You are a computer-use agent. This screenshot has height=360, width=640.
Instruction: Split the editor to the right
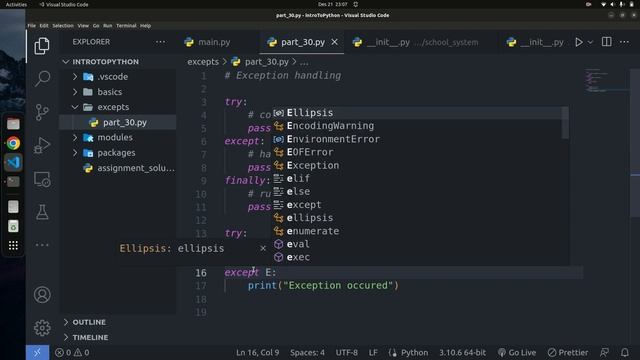click(x=607, y=42)
